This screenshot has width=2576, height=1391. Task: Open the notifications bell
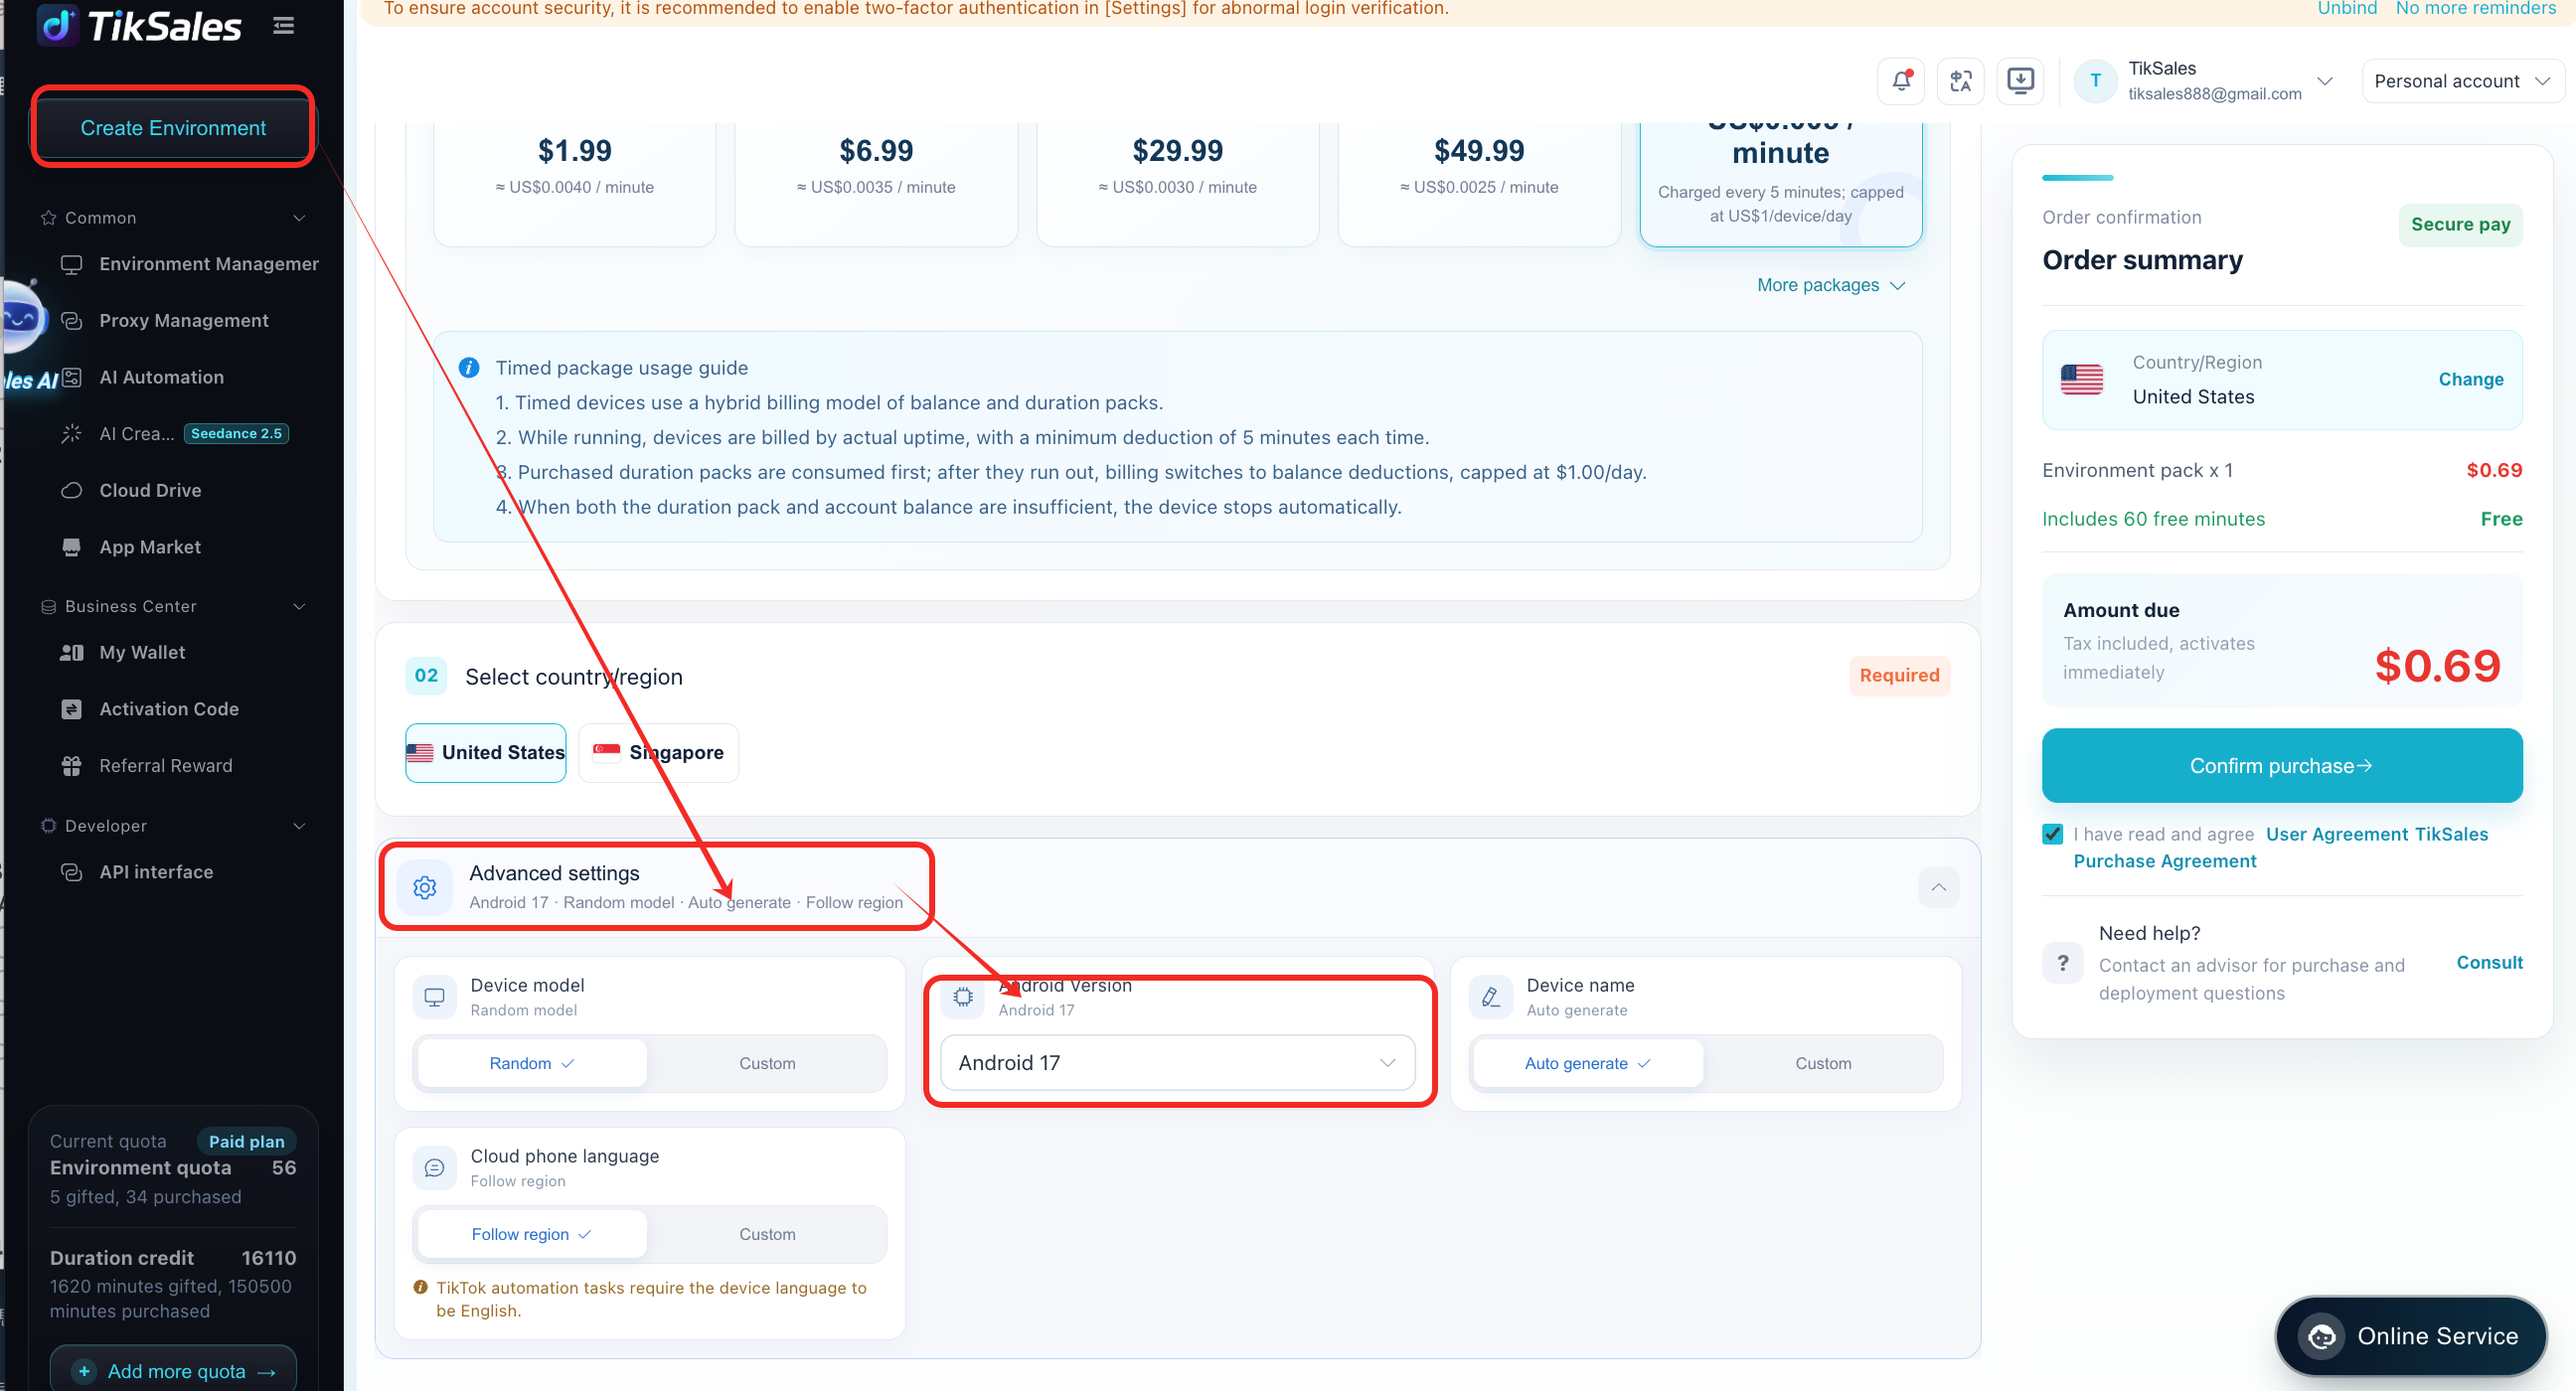point(1901,81)
